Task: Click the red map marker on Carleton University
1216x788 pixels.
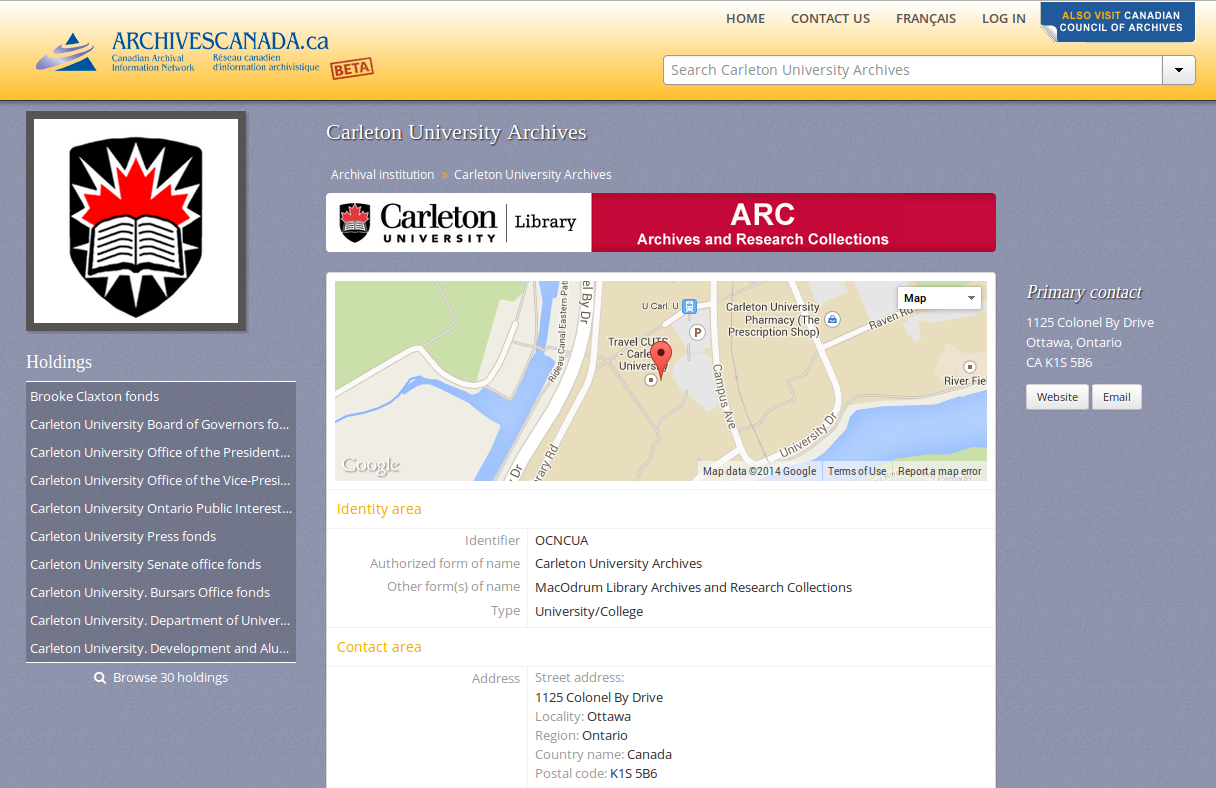Action: pos(660,357)
